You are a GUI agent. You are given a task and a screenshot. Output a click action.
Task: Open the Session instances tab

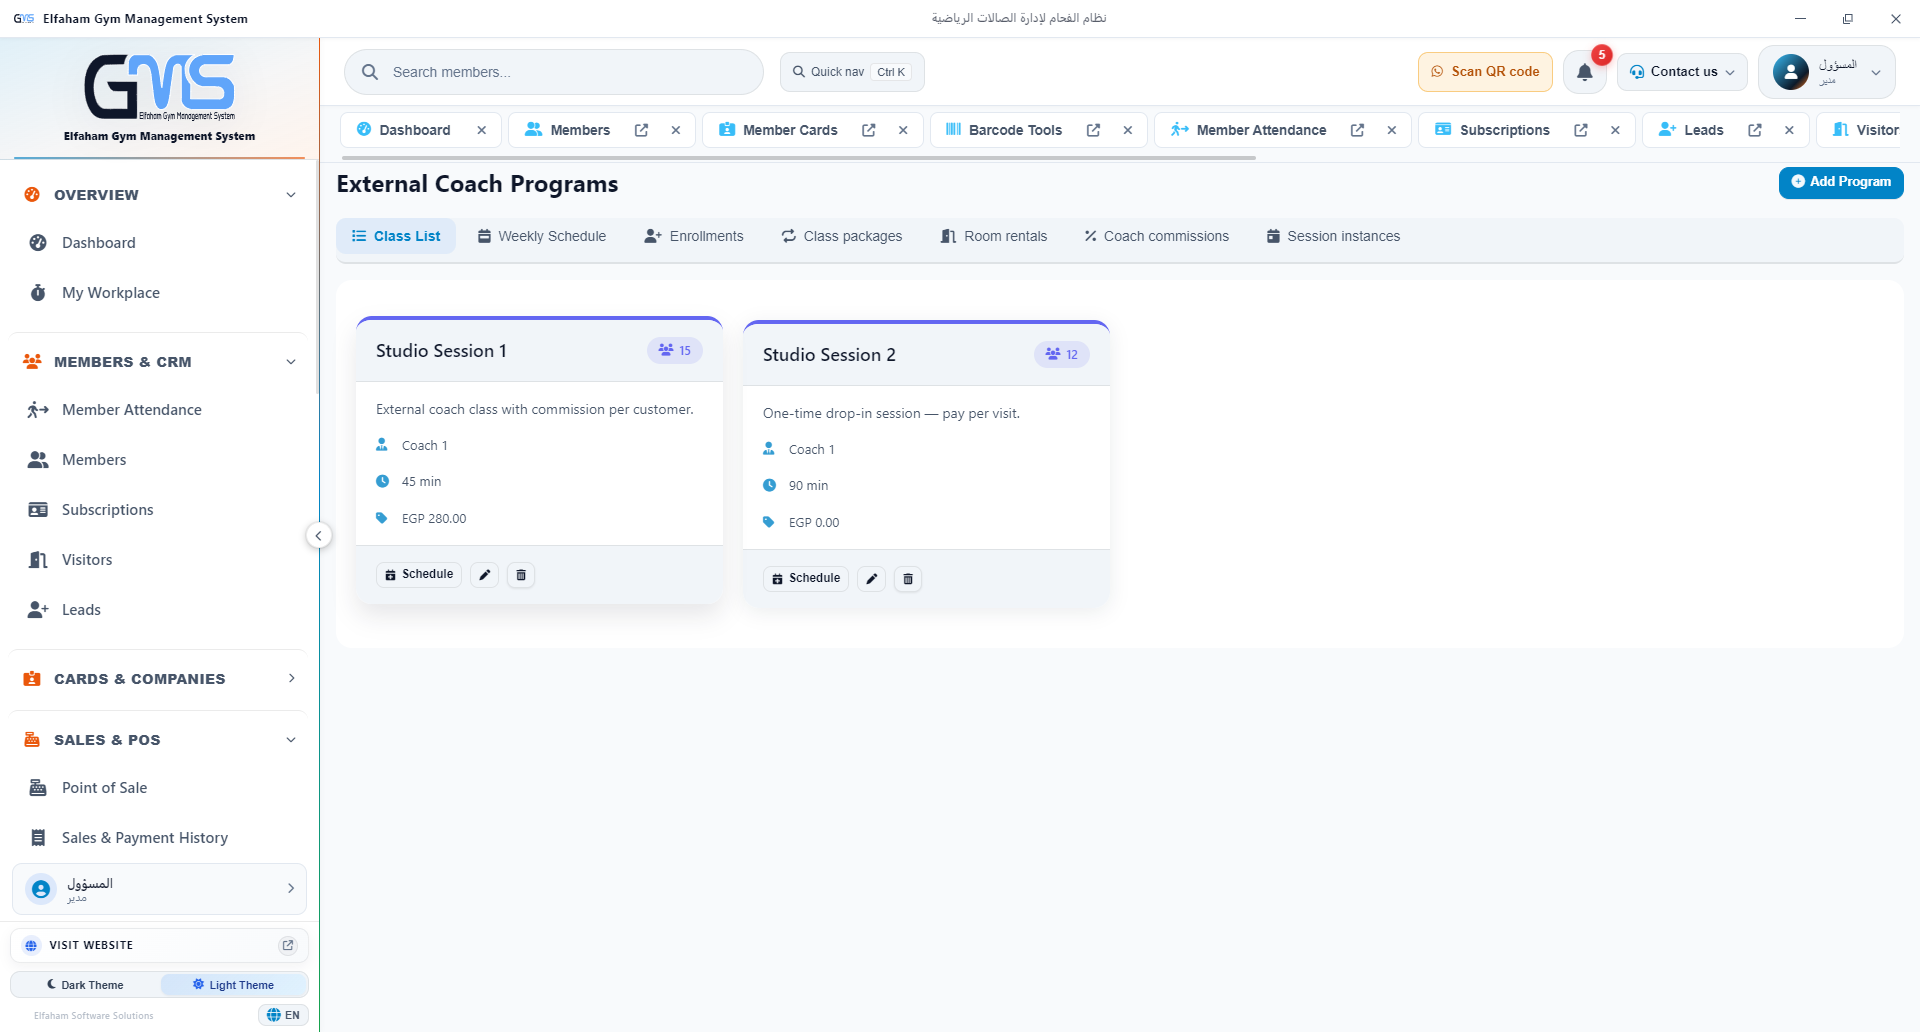(x=1333, y=236)
